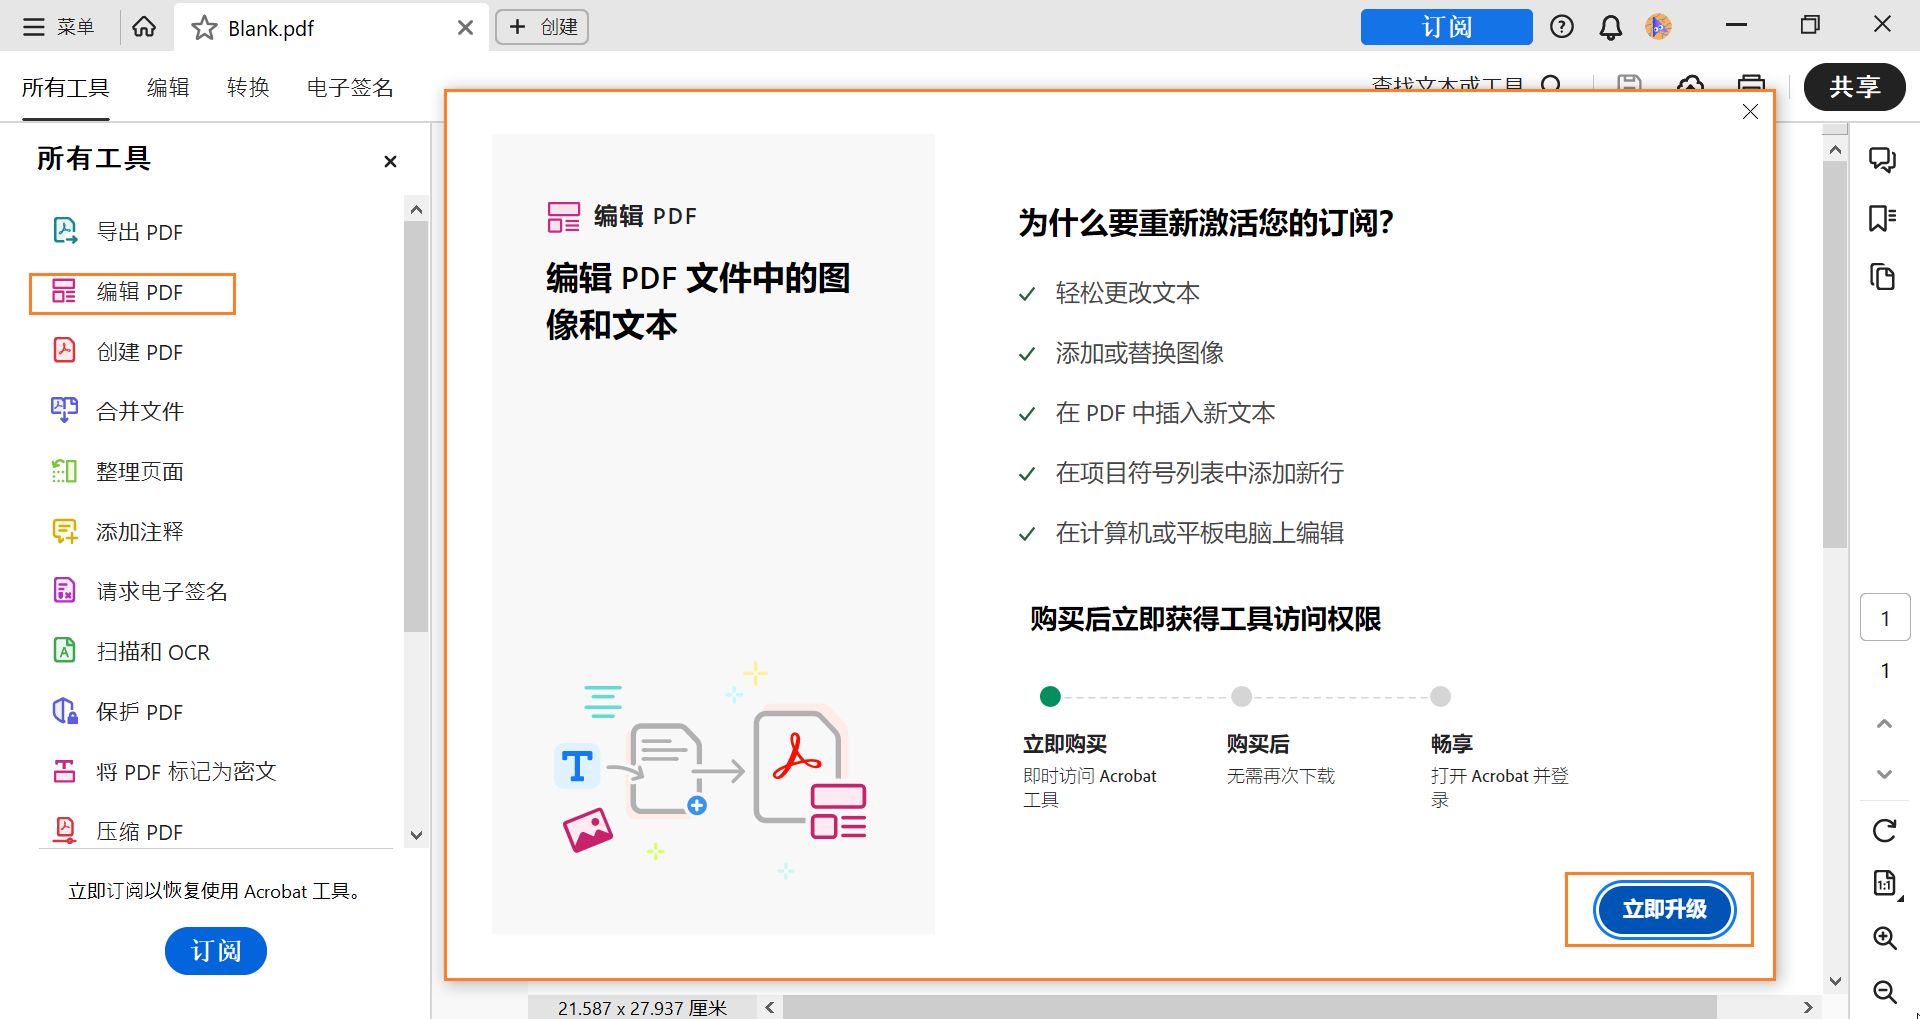This screenshot has width=1920, height=1019.
Task: Click the page number input field
Action: [1884, 617]
